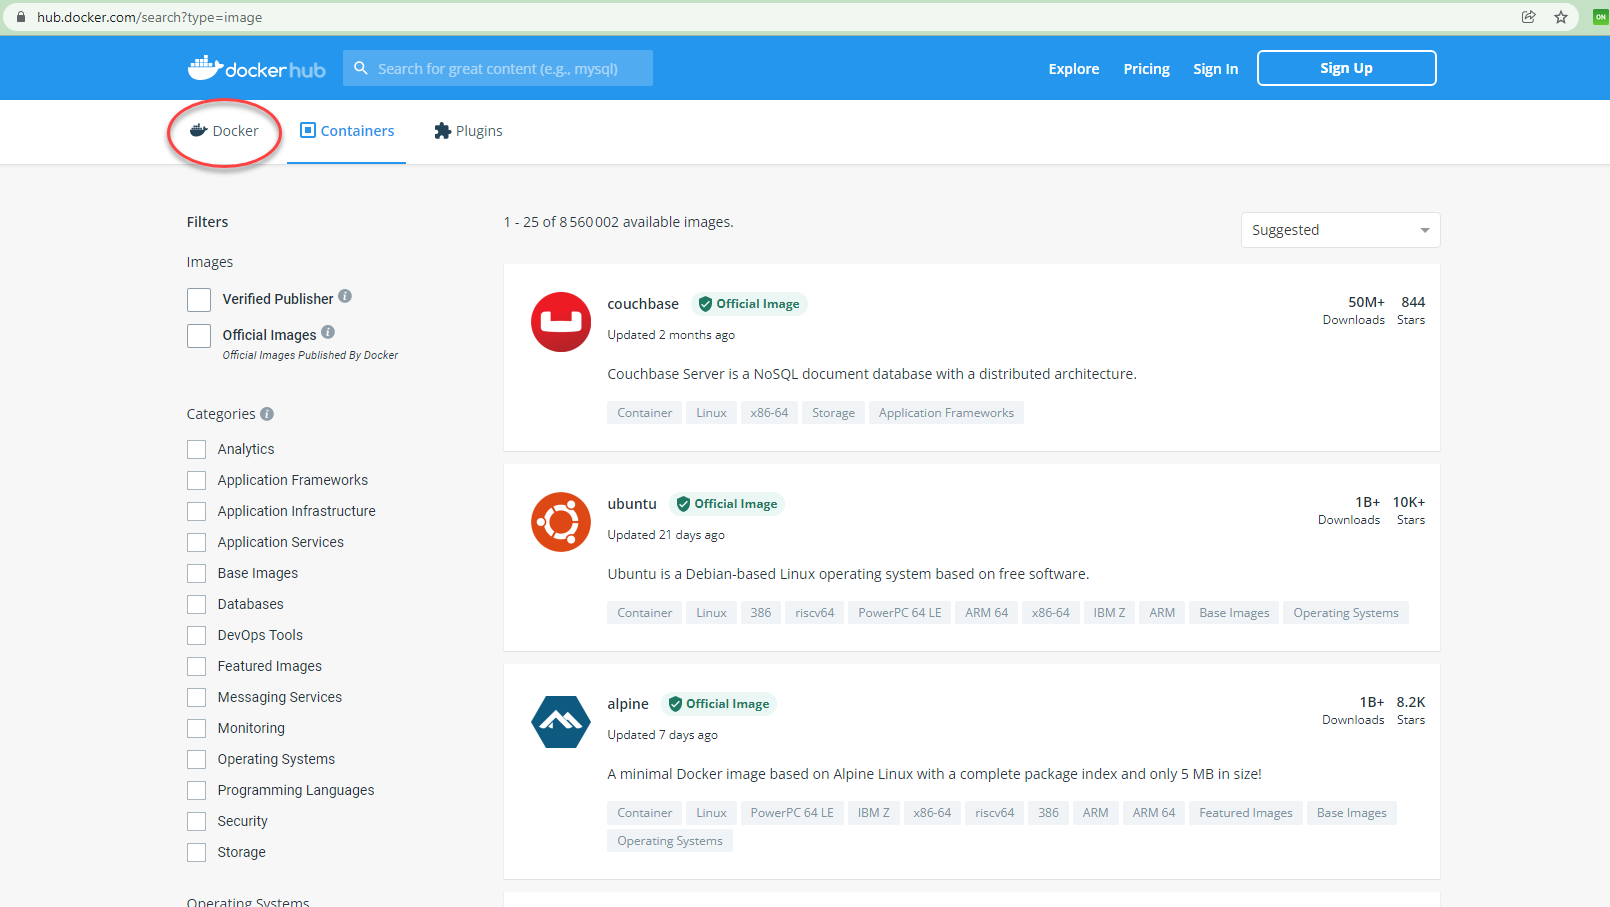Click the ARM 64 tag on ubuntu
Image resolution: width=1610 pixels, height=907 pixels.
tap(986, 613)
